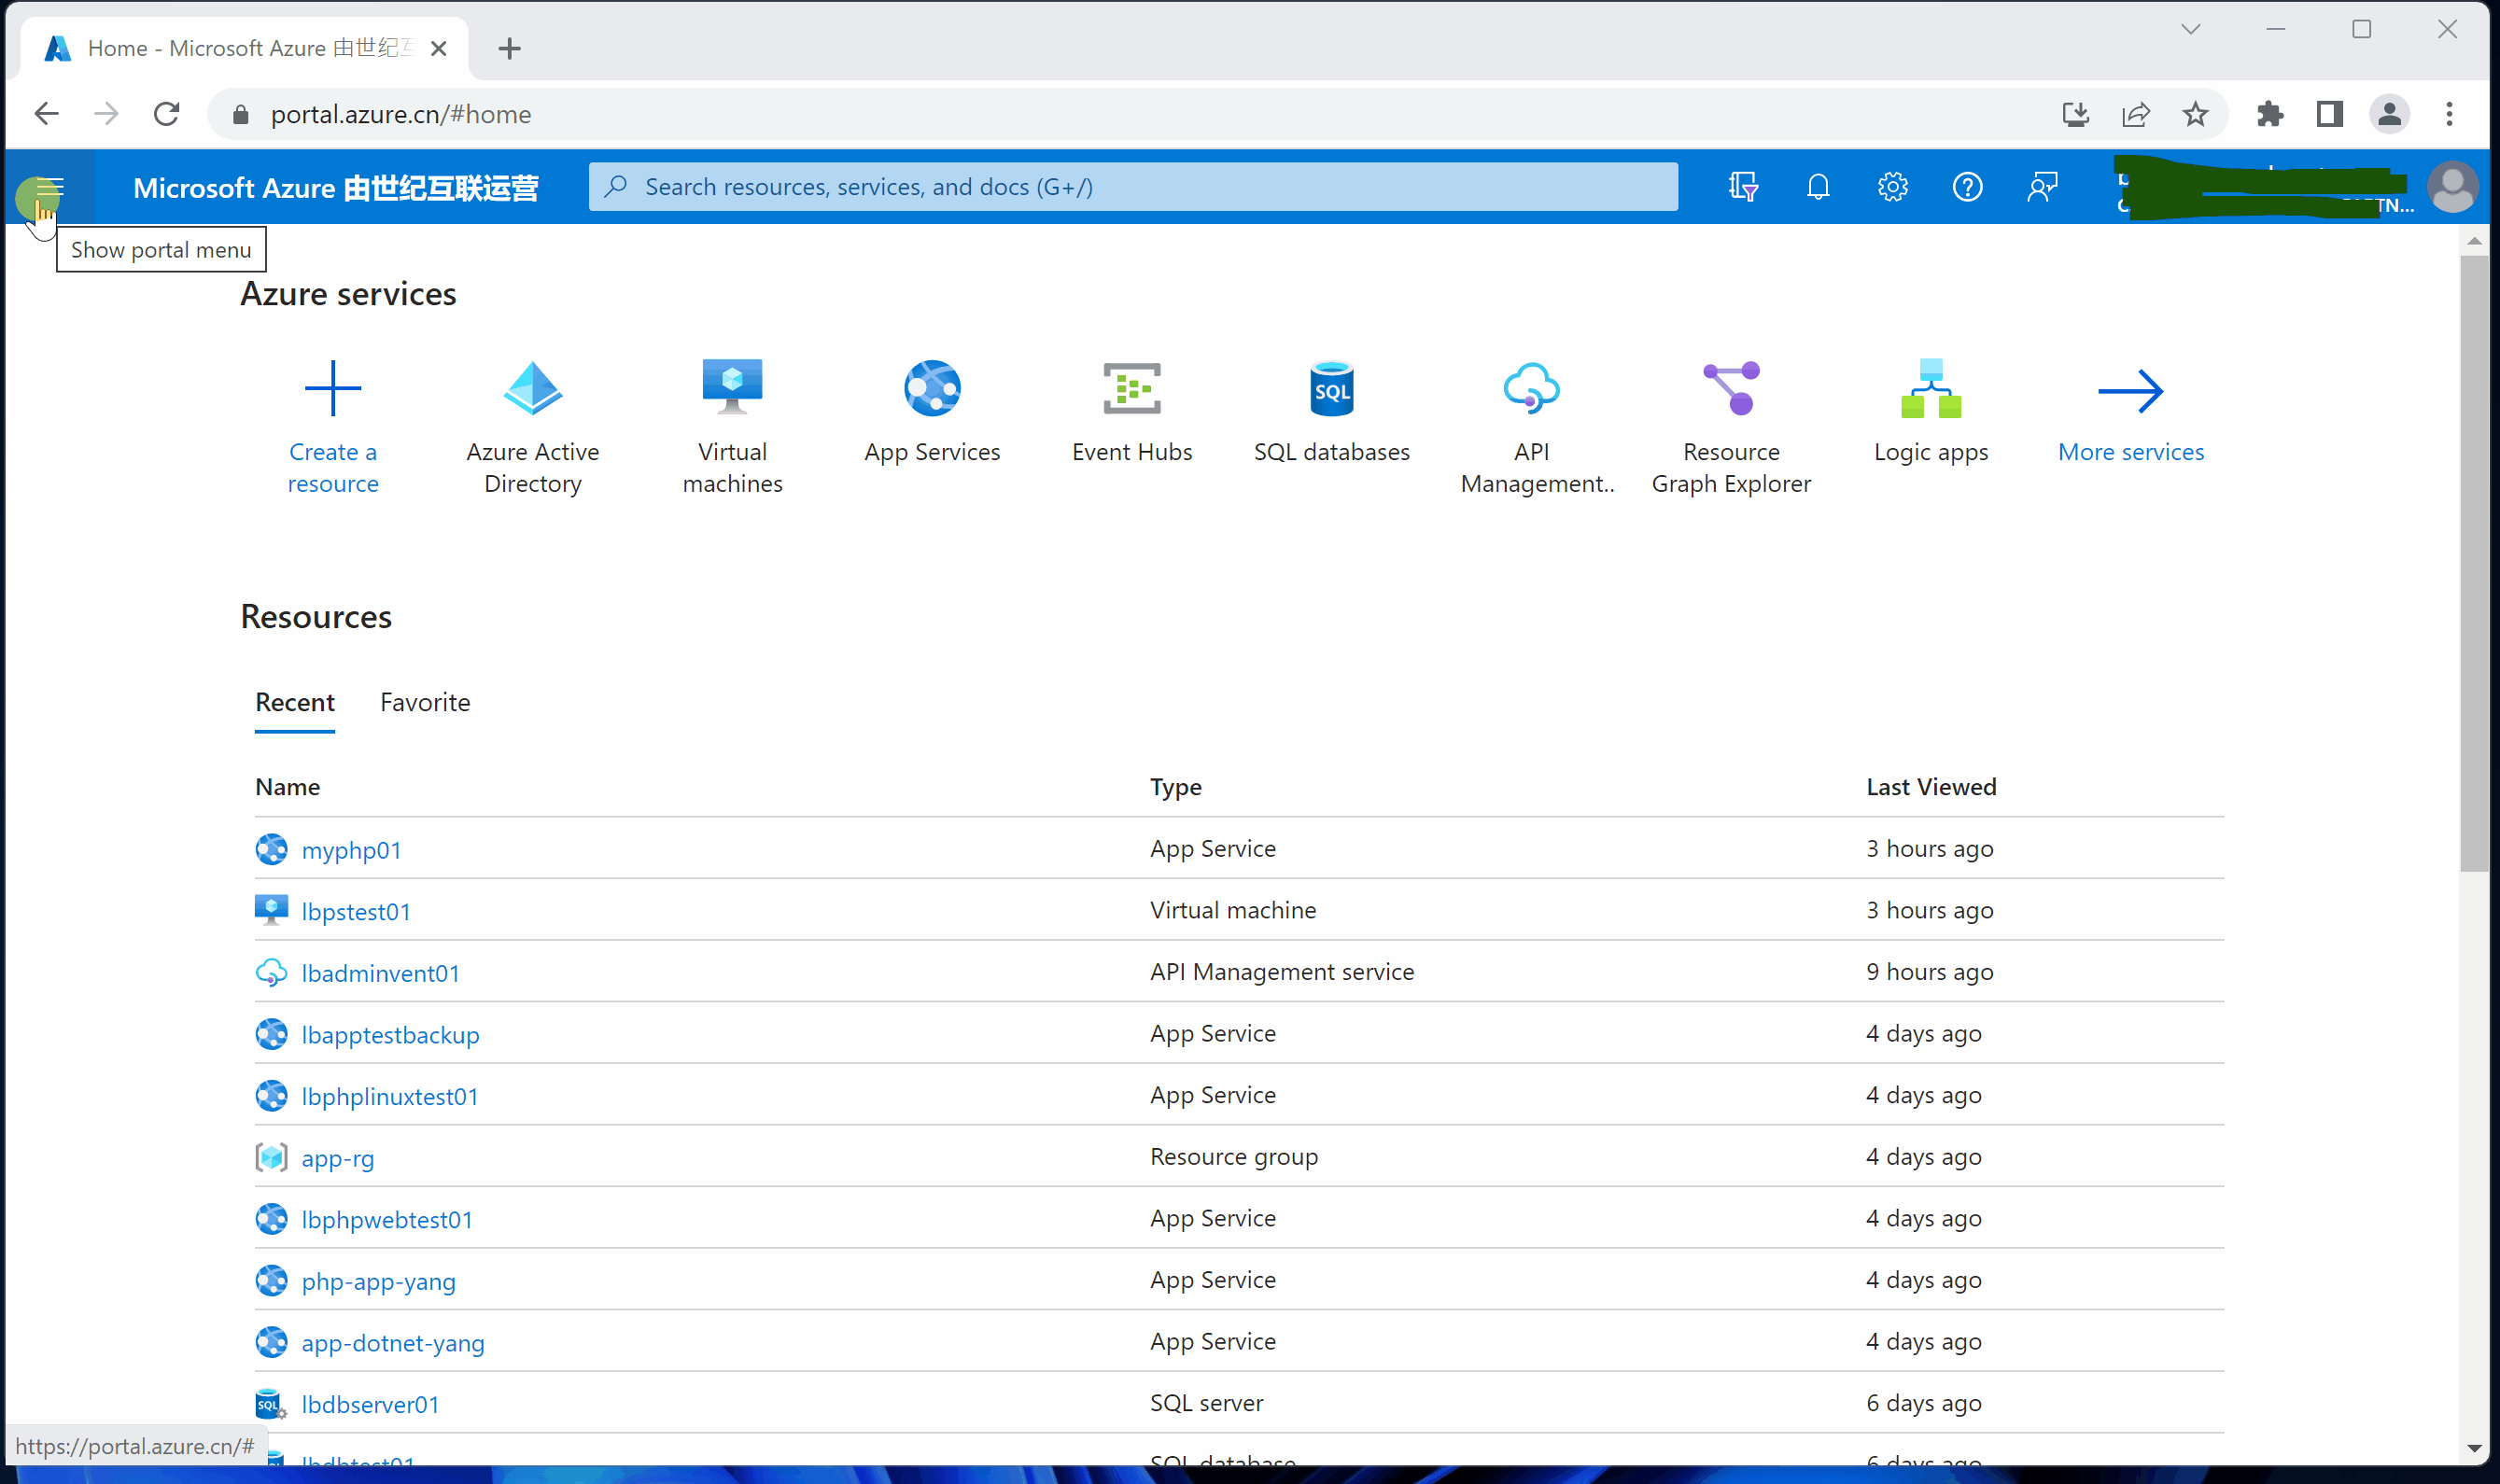
Task: Click Create a resource plus button
Action: [332, 388]
